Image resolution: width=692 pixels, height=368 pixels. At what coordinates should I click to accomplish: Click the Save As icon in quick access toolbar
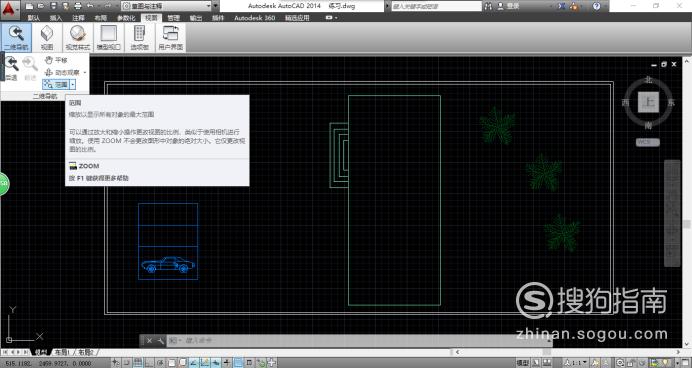65,6
